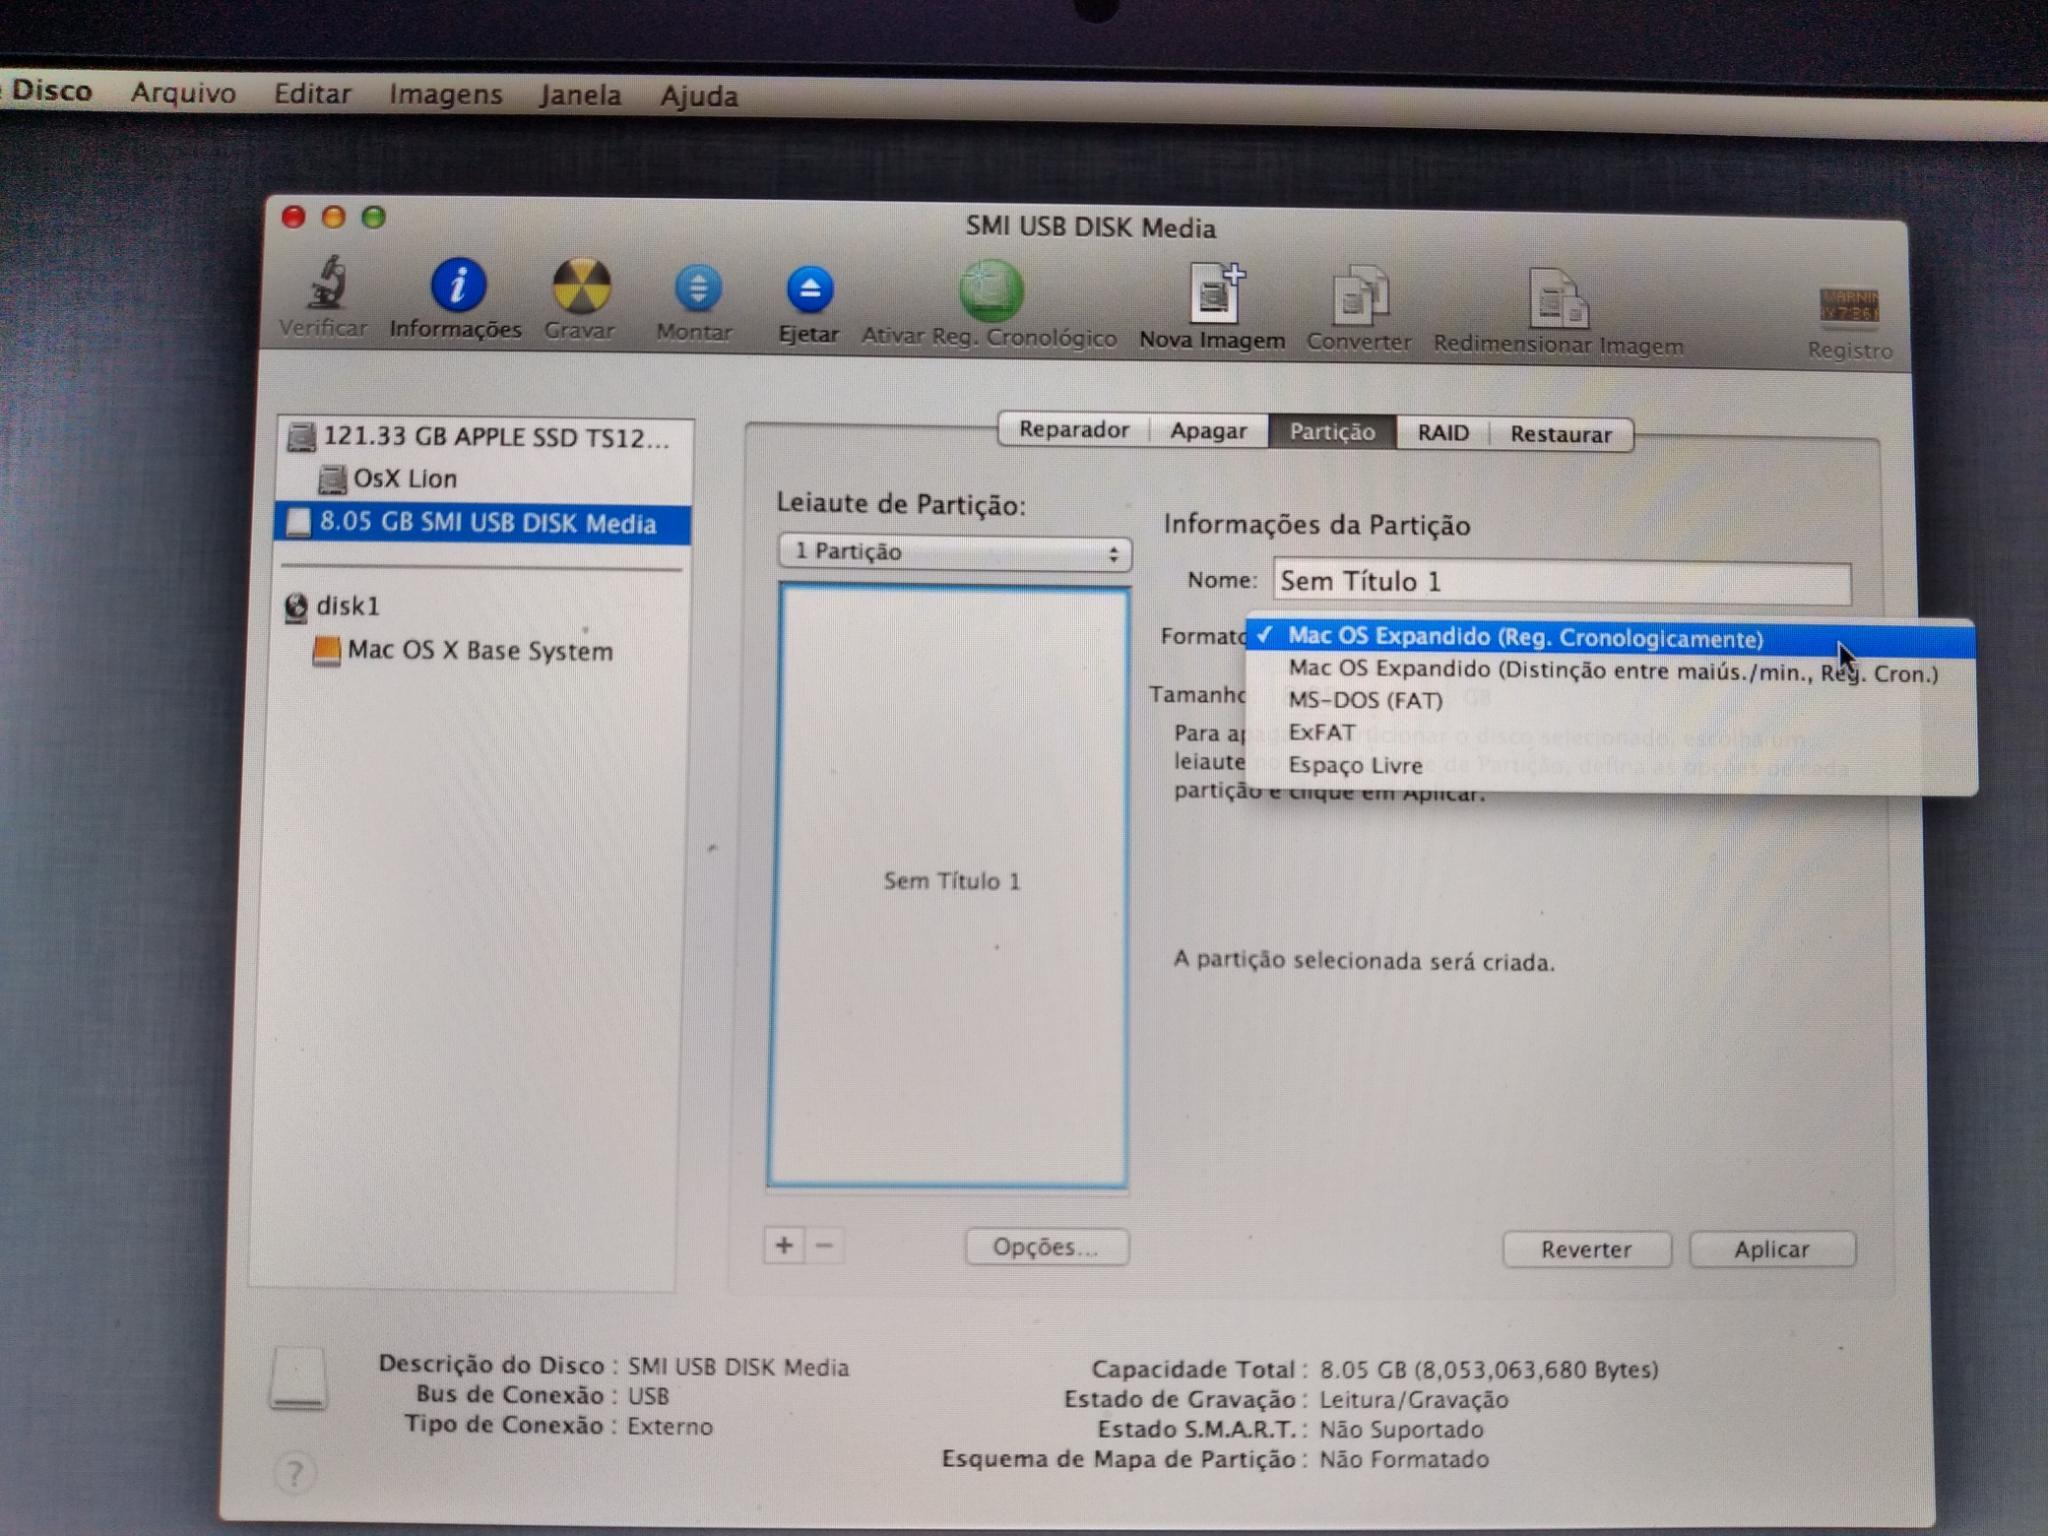Open the Janela menu
This screenshot has height=1536, width=2048.
[x=580, y=96]
